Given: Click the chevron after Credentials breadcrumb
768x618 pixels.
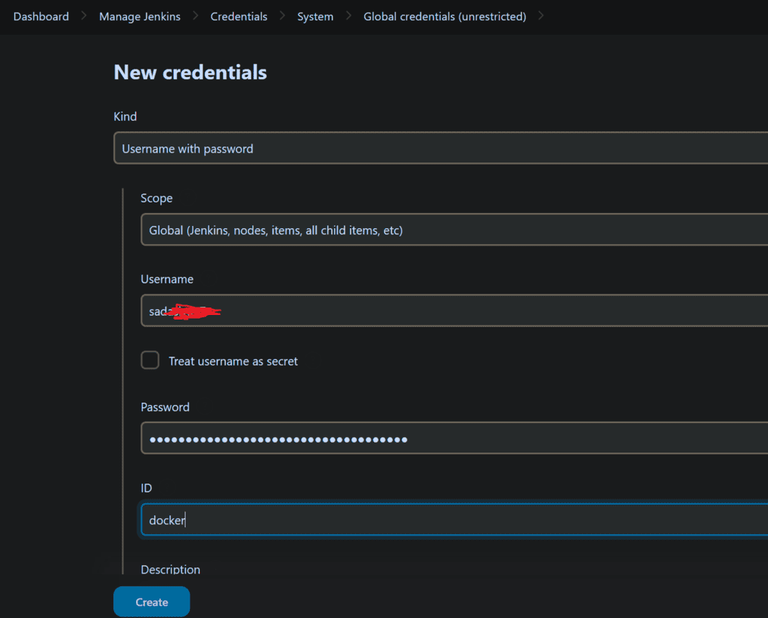Looking at the screenshot, I should coord(282,16).
